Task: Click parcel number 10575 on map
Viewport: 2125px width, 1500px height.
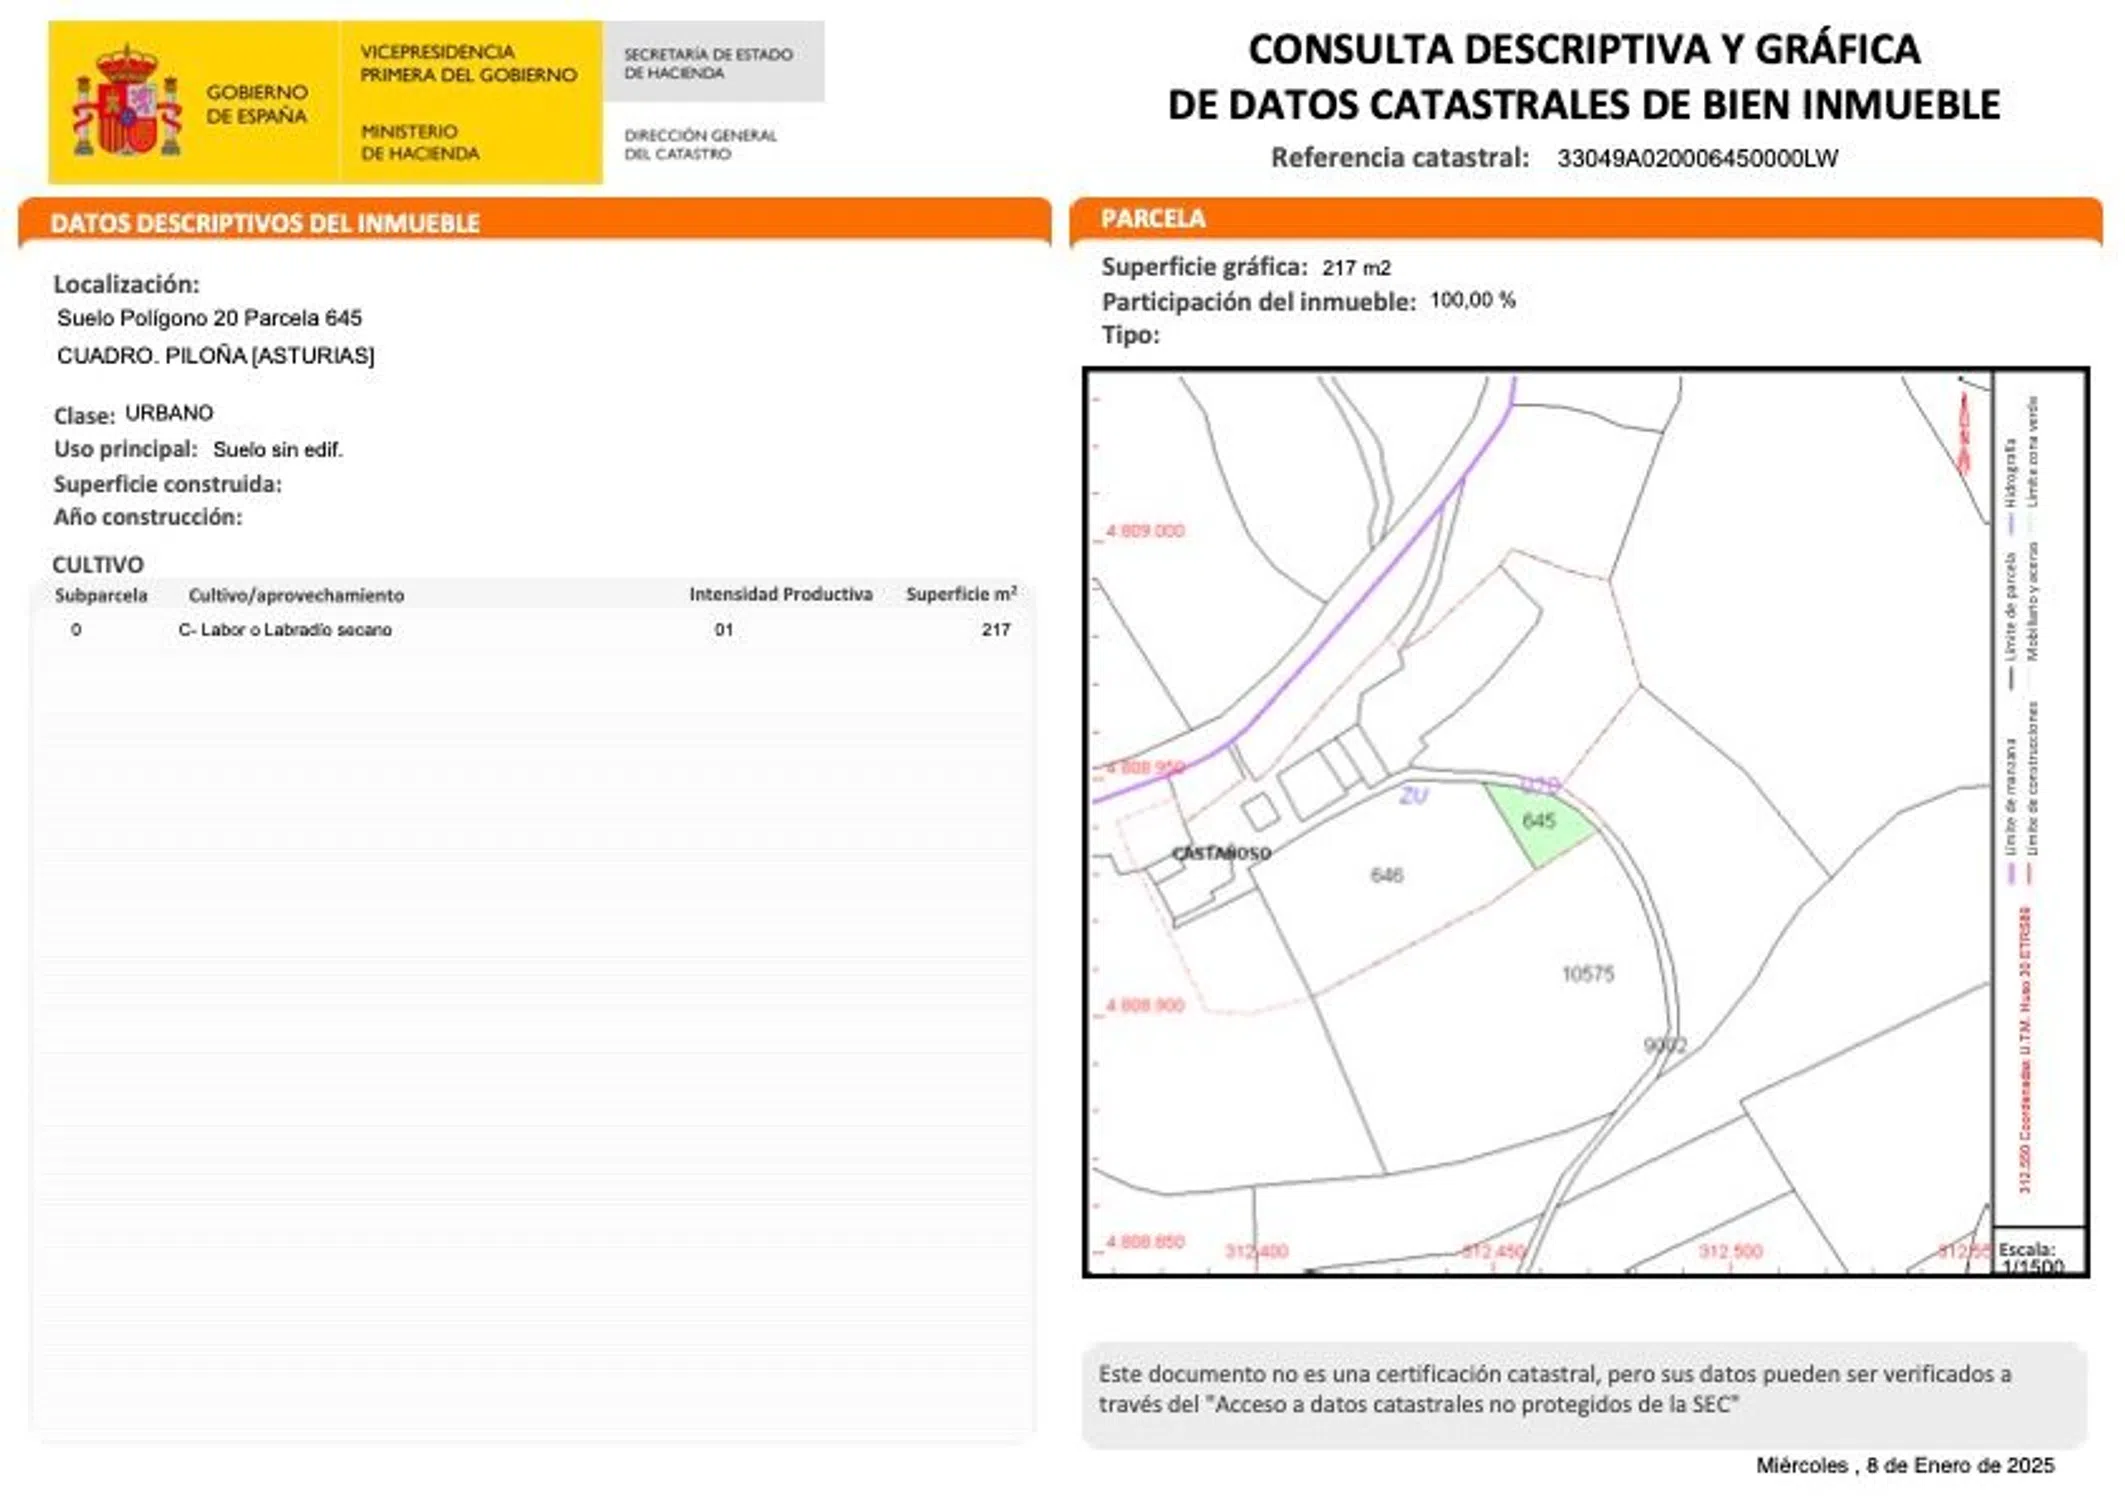Action: click(1587, 973)
